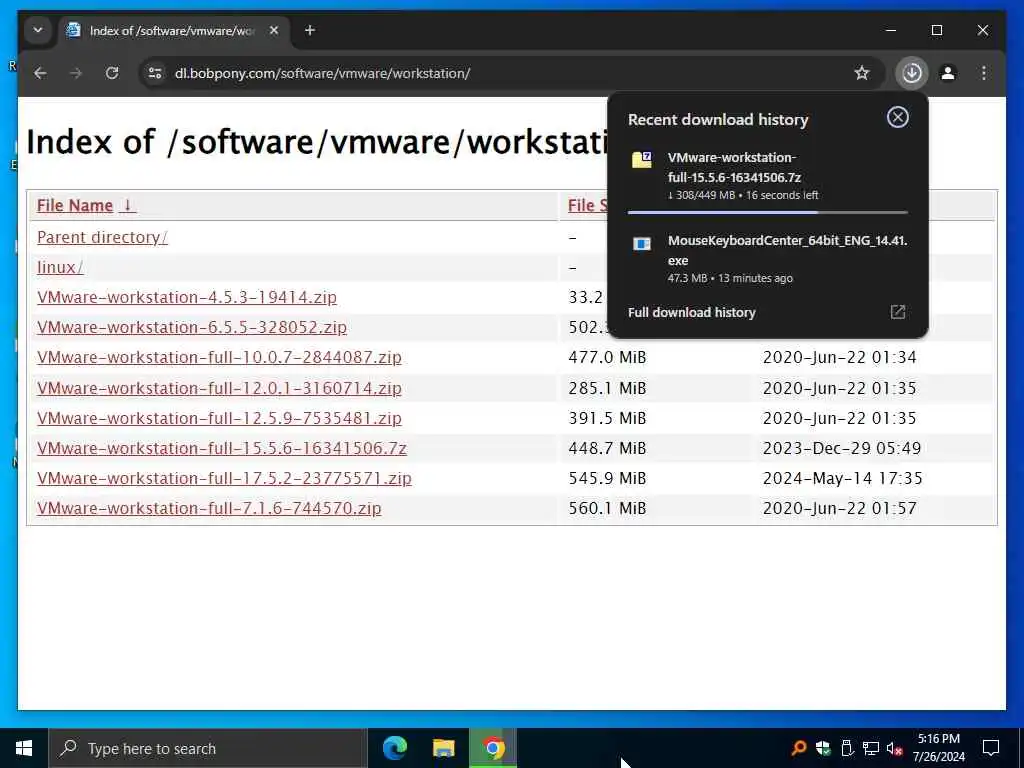Open a new tab with plus button
This screenshot has width=1024, height=768.
(x=310, y=30)
